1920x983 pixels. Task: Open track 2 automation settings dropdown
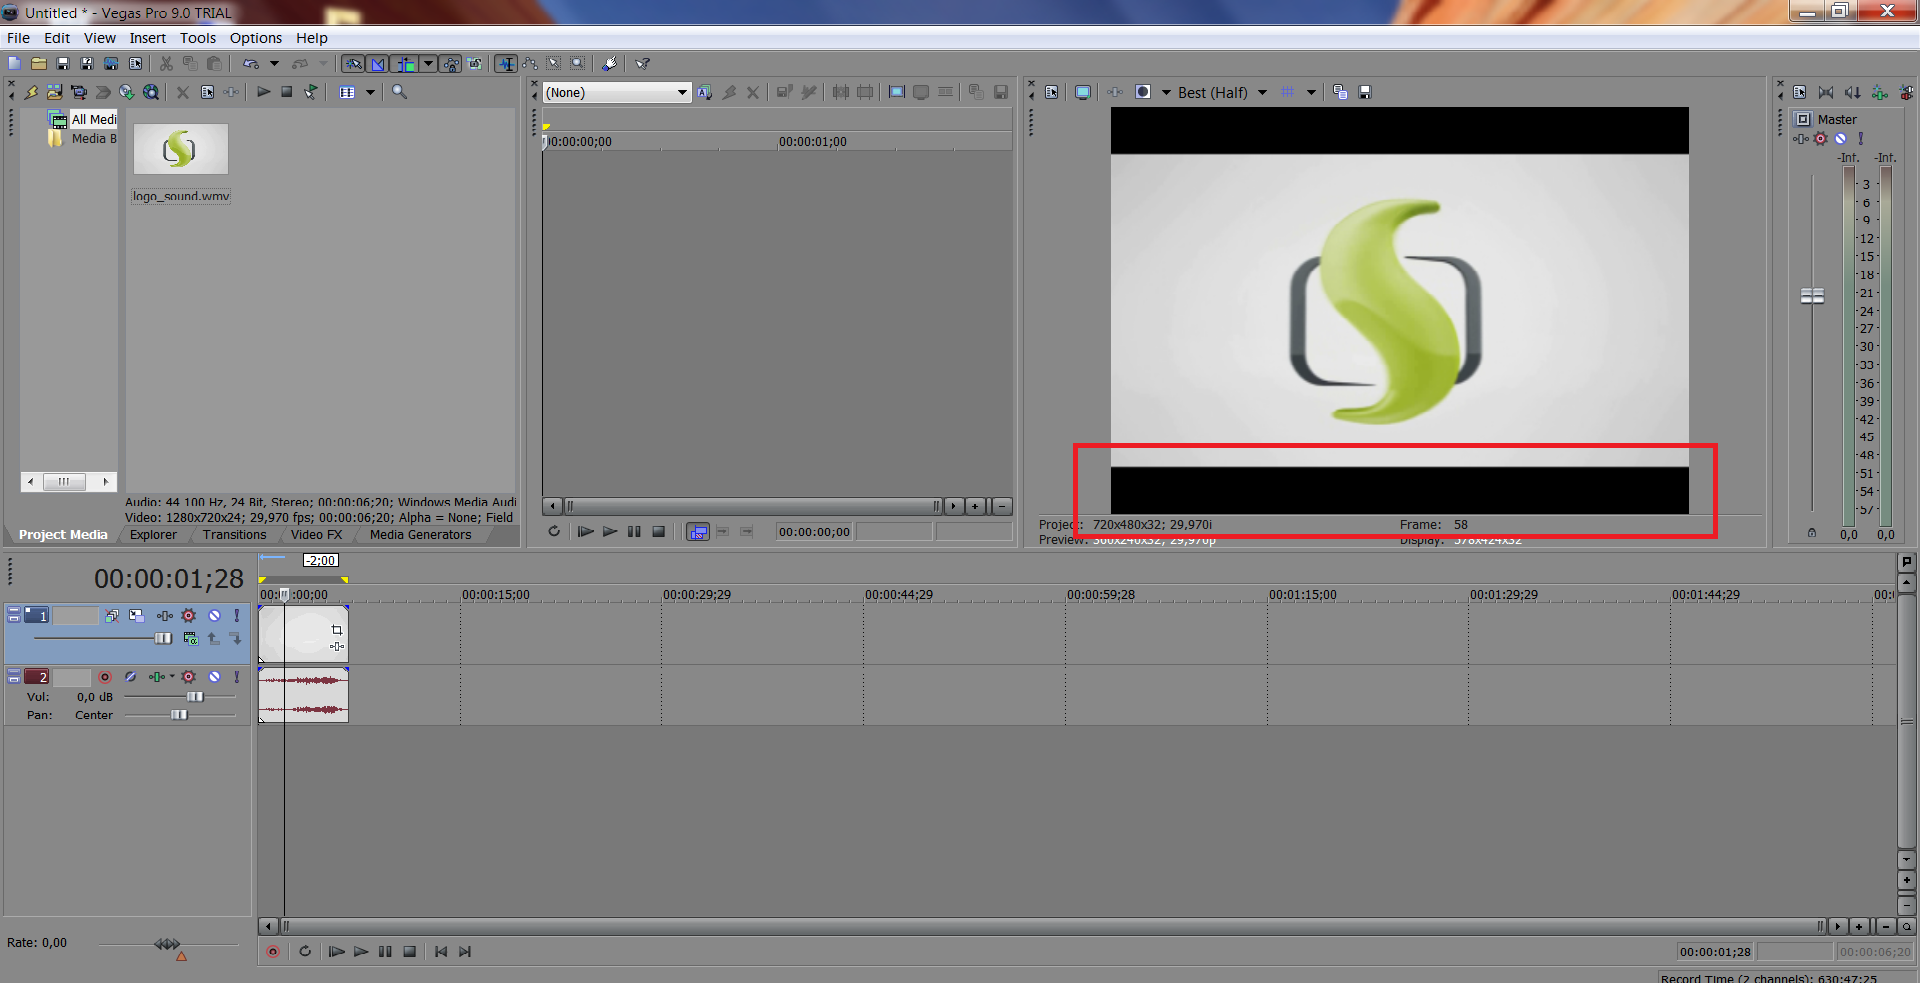172,676
